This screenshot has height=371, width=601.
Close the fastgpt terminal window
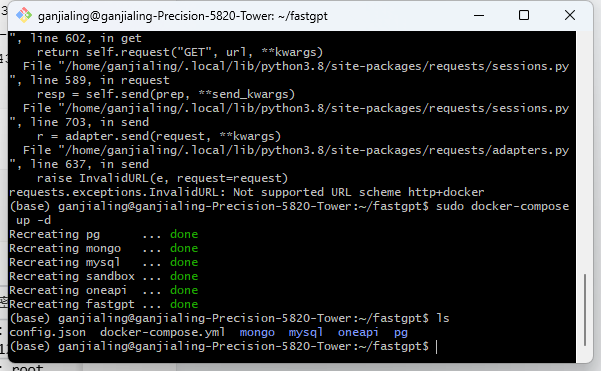point(570,15)
